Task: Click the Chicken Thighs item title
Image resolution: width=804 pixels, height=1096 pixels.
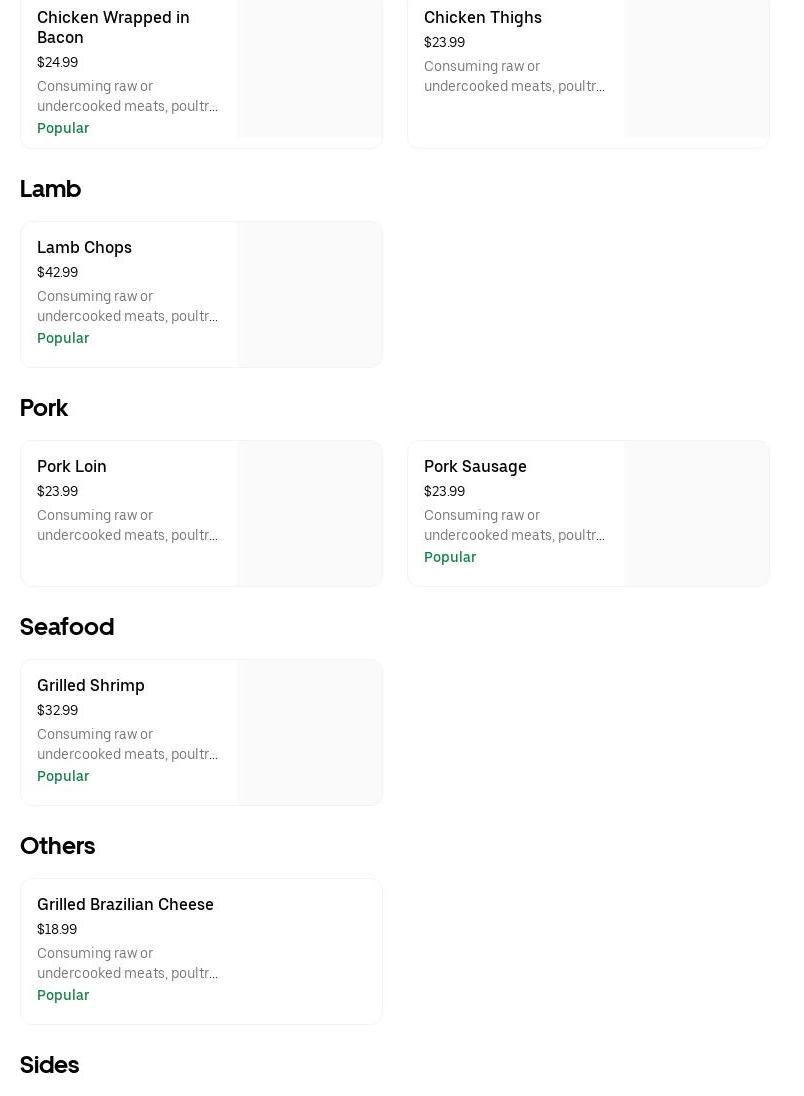Action: (x=482, y=17)
